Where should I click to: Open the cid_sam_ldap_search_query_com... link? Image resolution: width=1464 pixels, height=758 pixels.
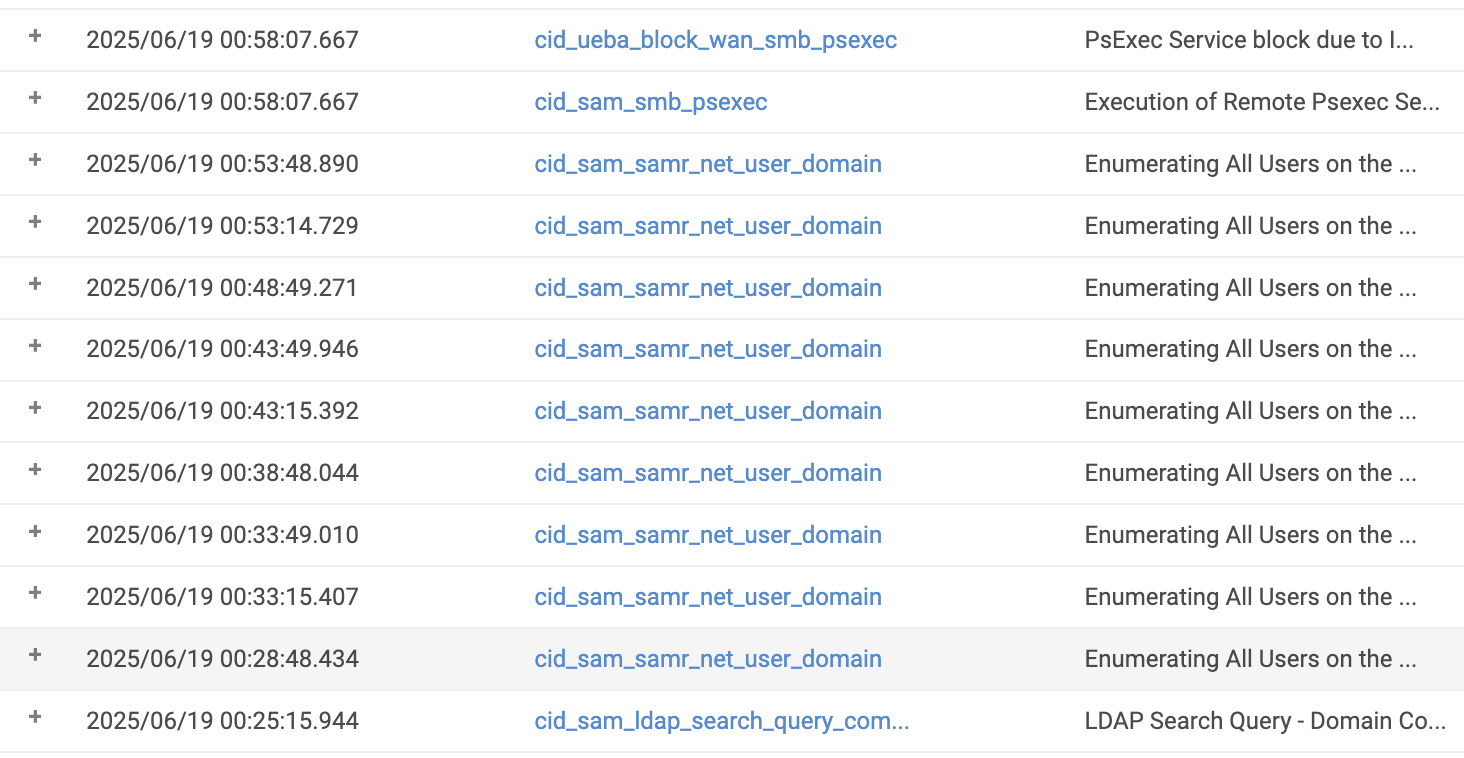[x=722, y=721]
